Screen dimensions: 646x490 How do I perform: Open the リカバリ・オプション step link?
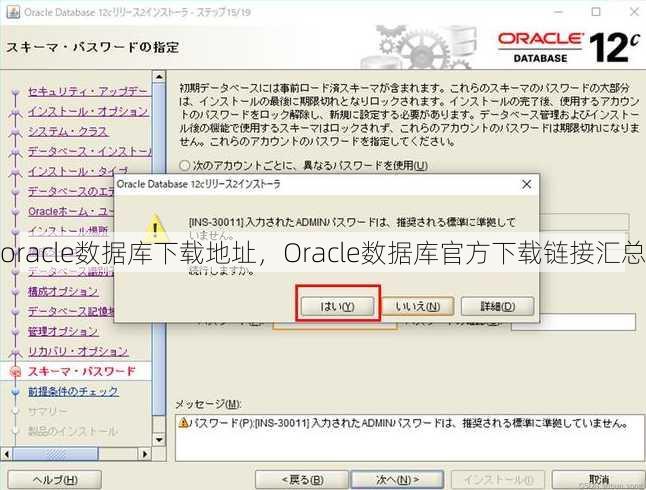(78, 351)
